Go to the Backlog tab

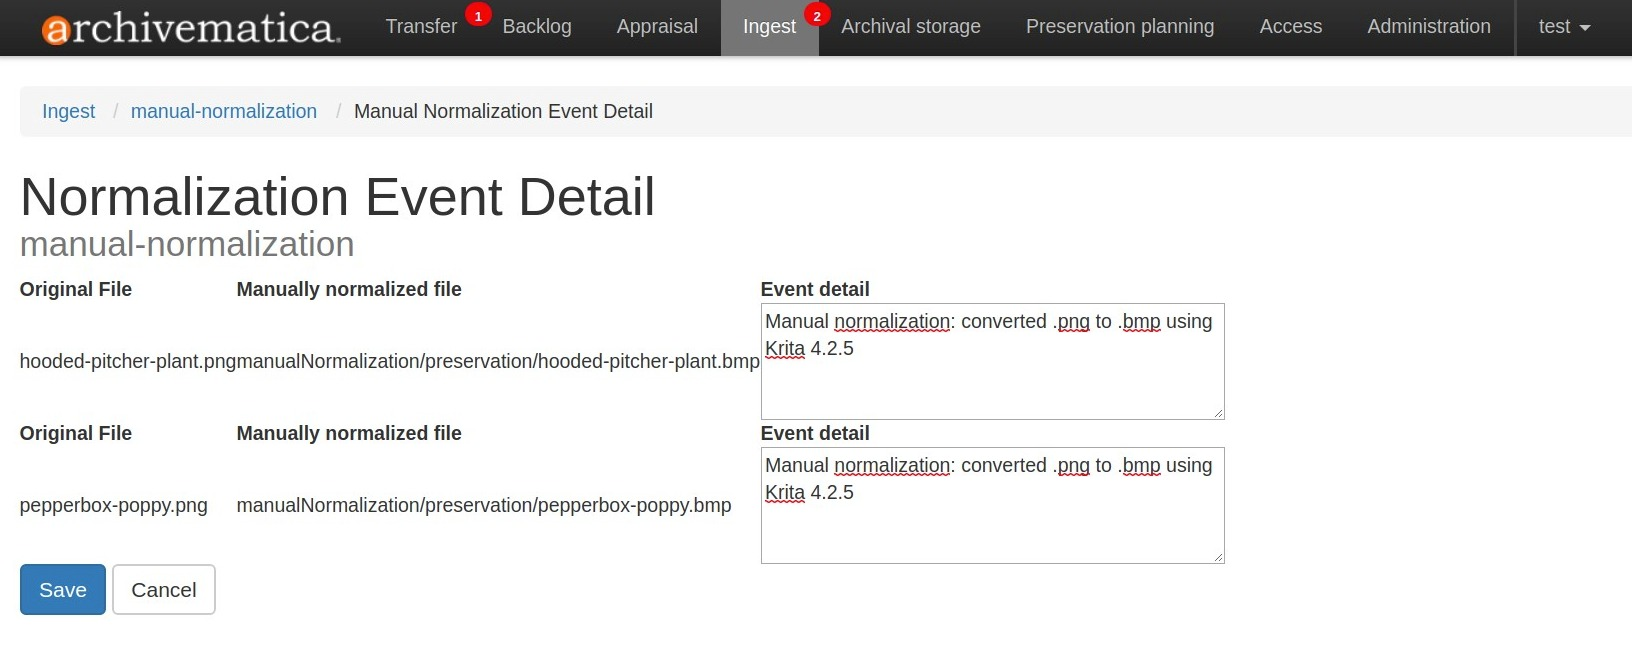click(537, 27)
